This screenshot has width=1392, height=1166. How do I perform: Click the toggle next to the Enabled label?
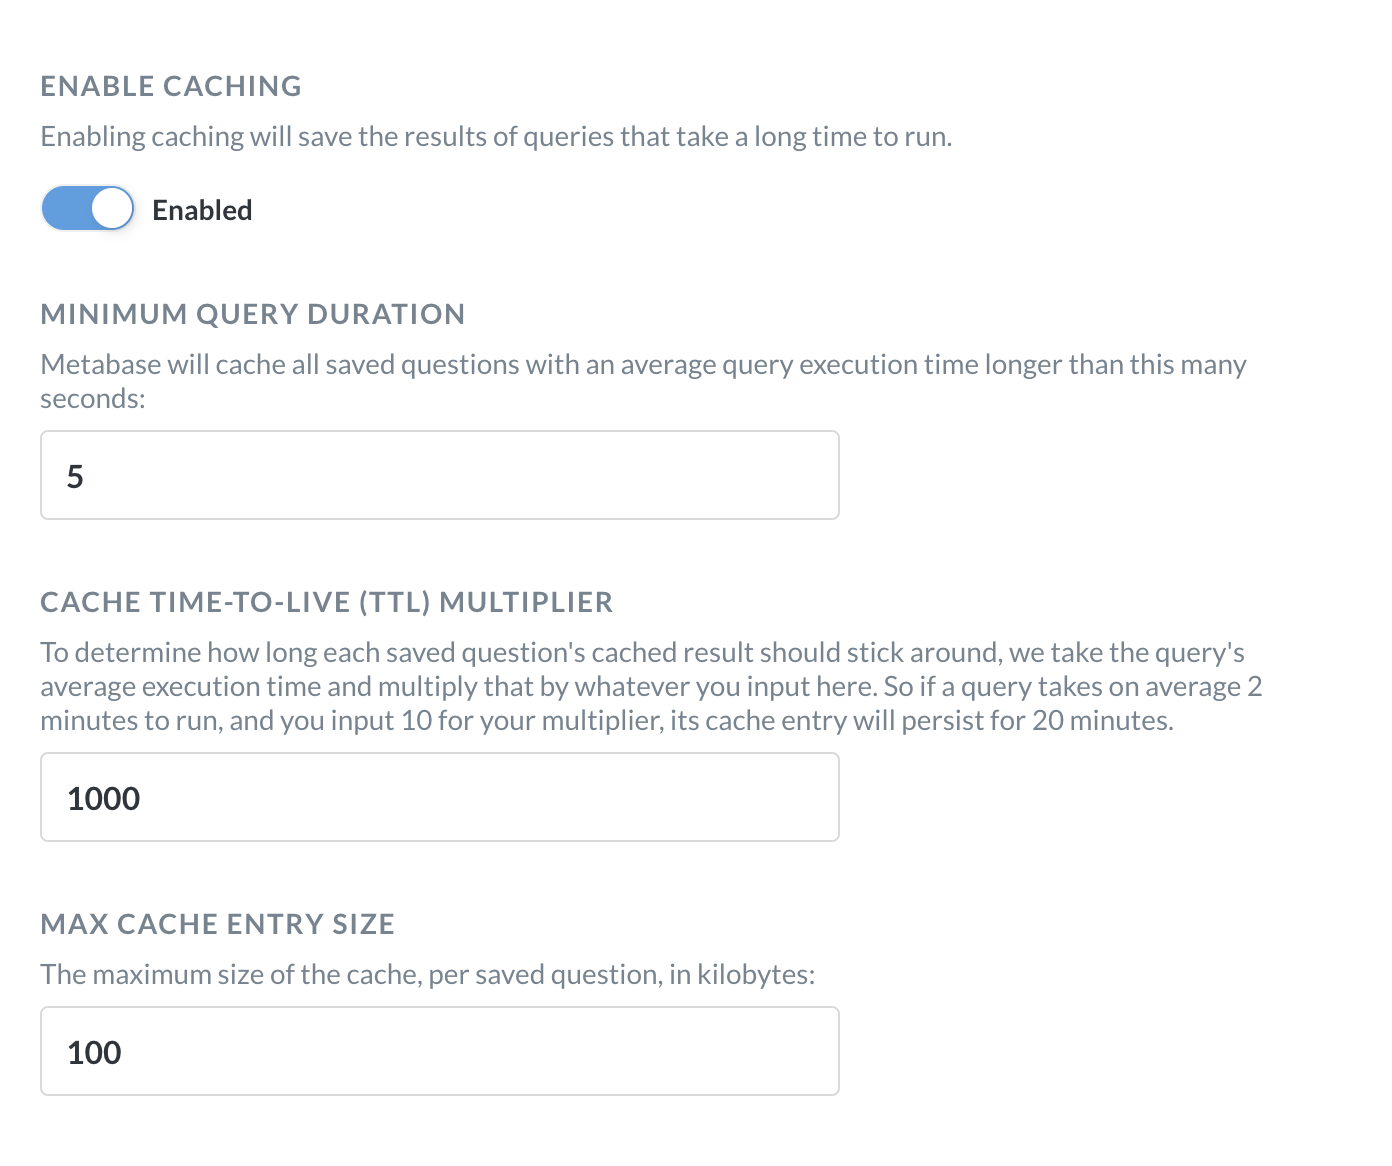pos(88,208)
